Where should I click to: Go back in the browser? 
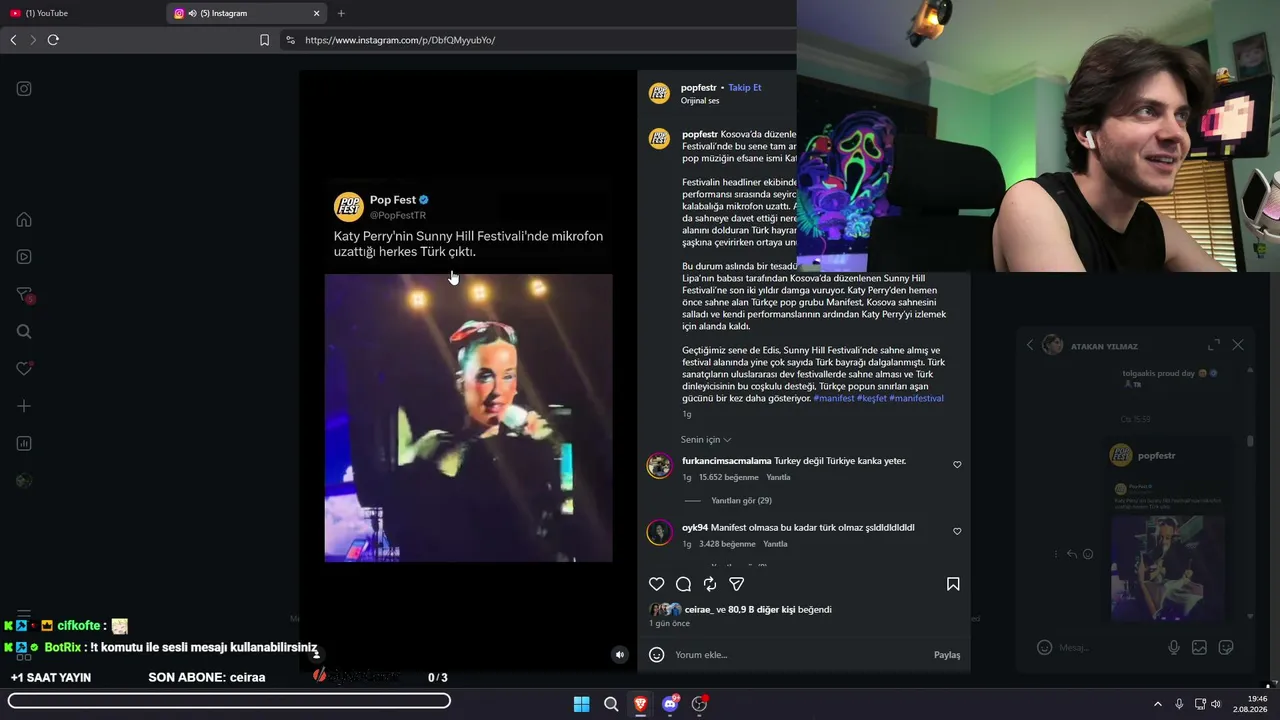(13, 40)
